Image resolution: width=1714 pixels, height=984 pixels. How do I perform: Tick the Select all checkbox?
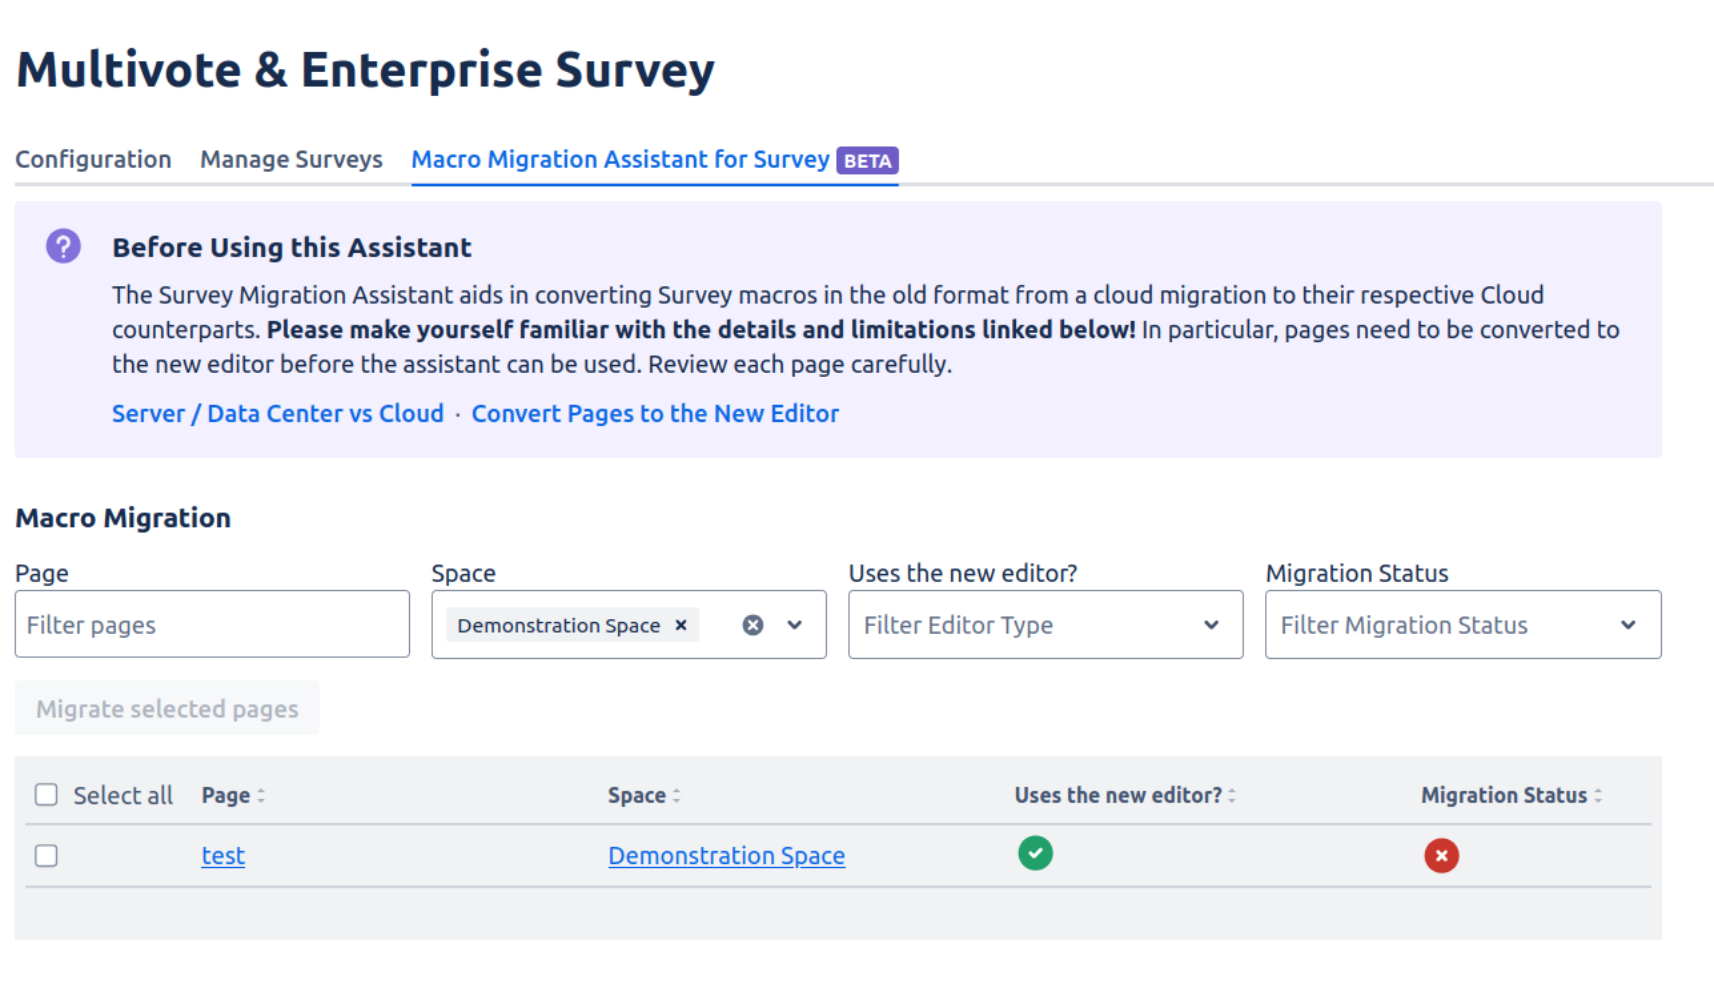(x=46, y=795)
